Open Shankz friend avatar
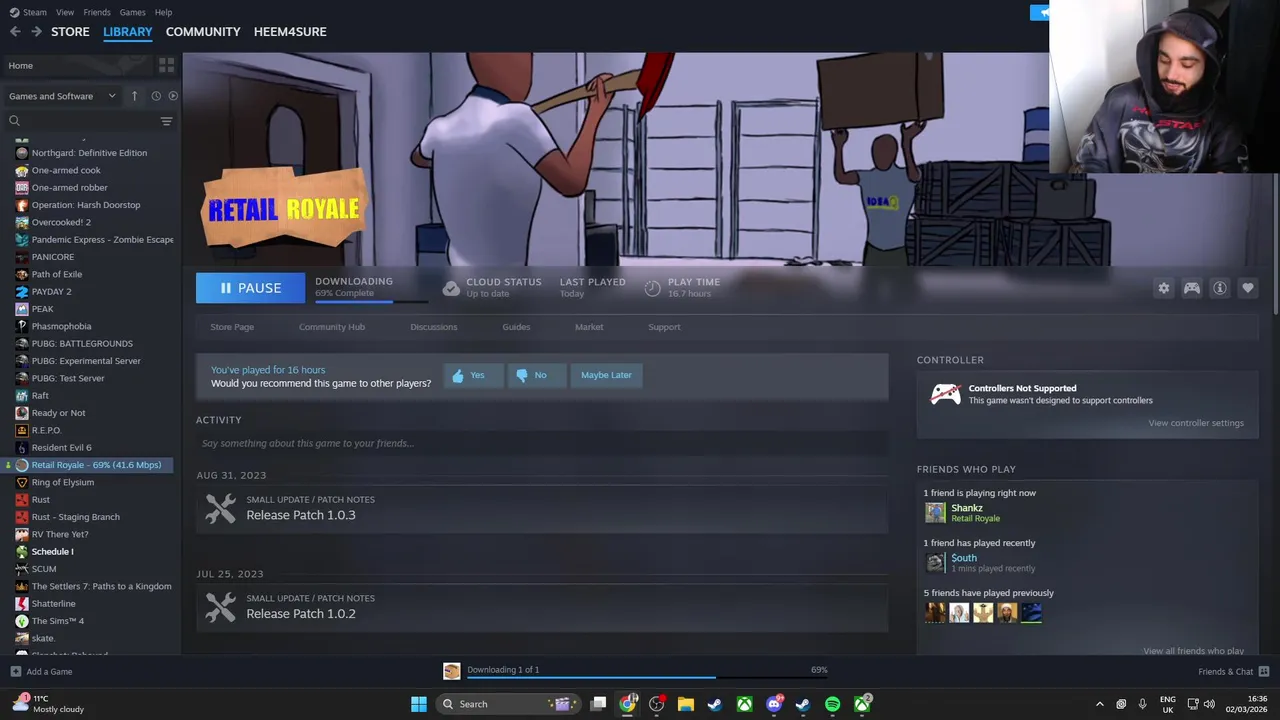 pyautogui.click(x=935, y=513)
